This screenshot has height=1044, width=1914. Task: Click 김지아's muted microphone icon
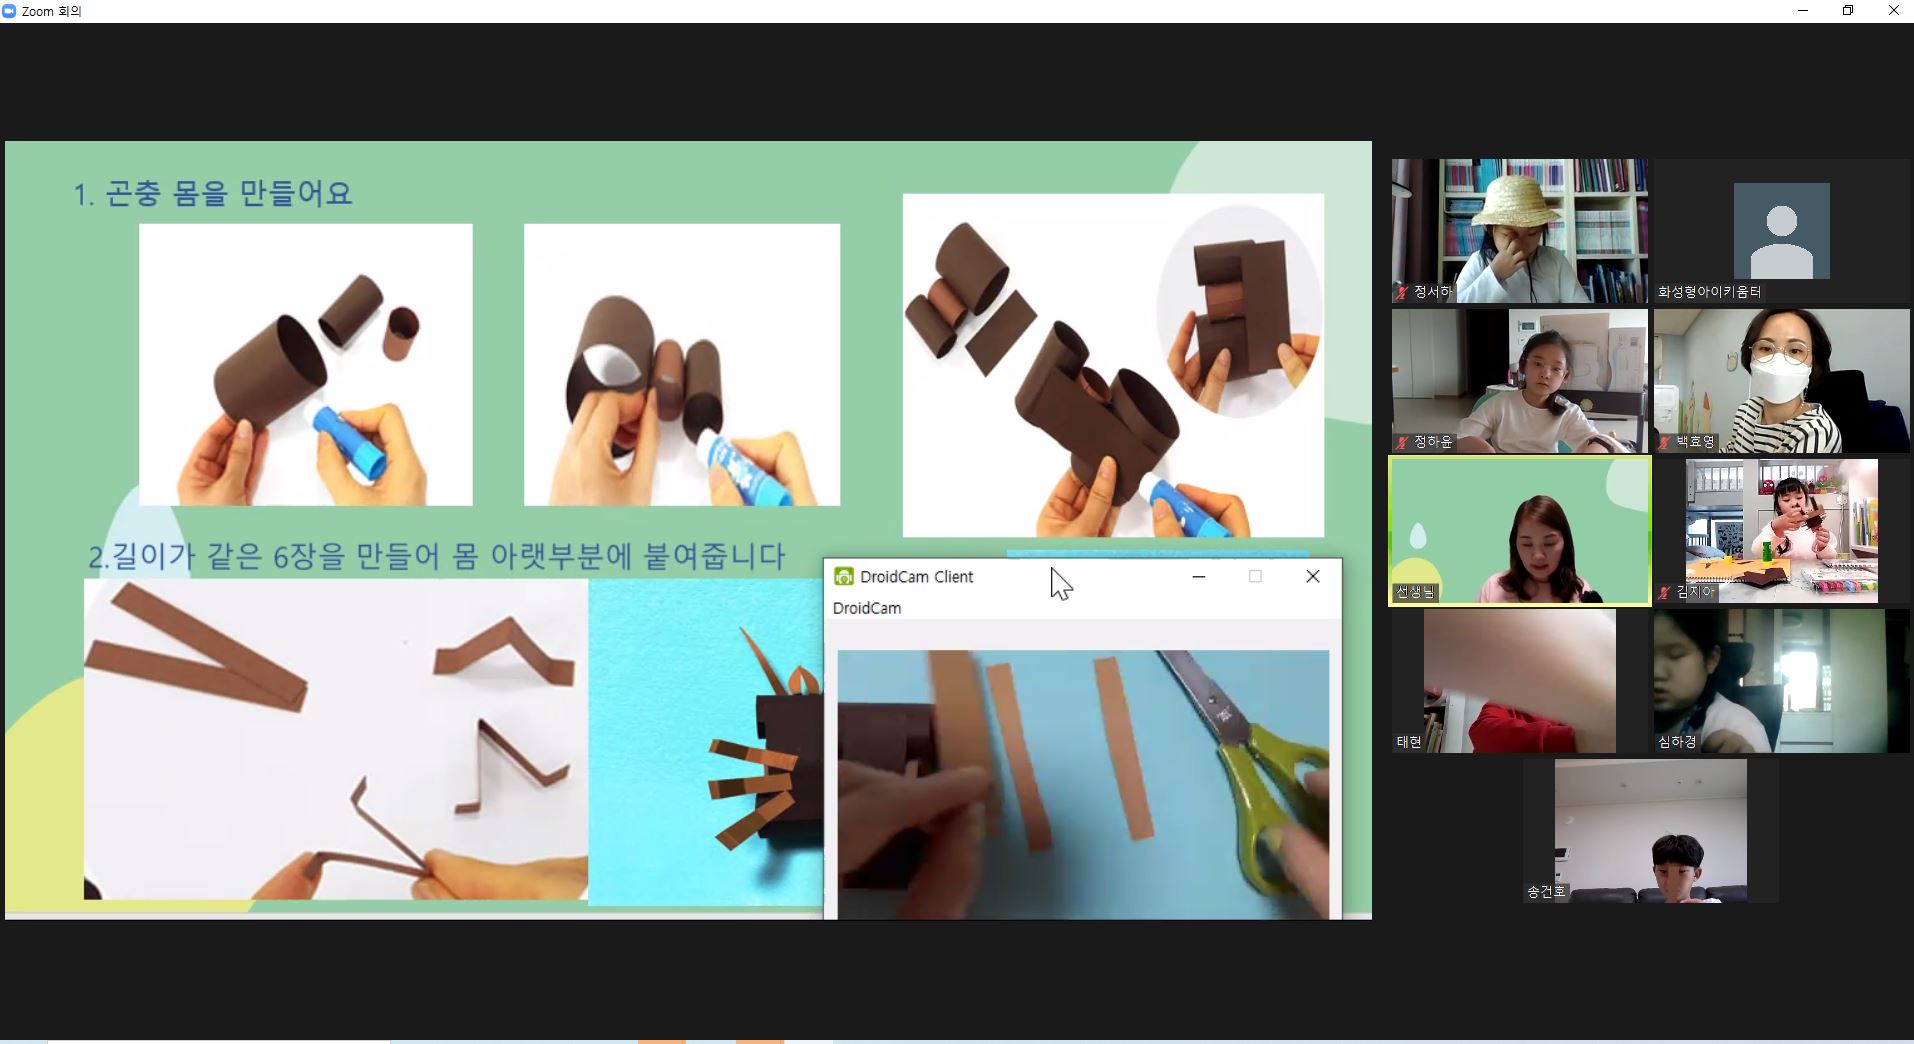[1664, 592]
